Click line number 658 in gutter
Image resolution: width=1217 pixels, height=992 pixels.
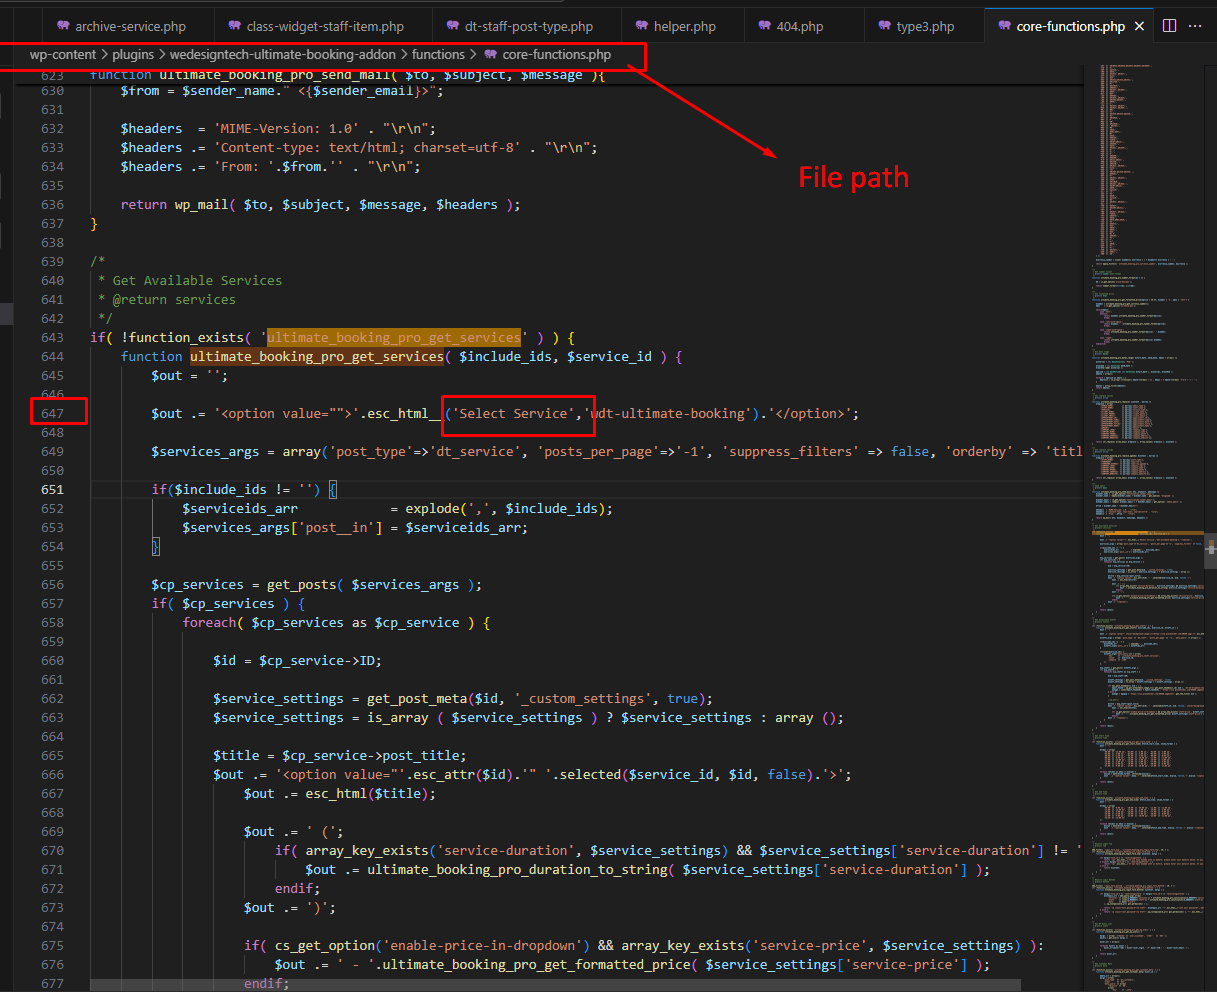[x=52, y=622]
